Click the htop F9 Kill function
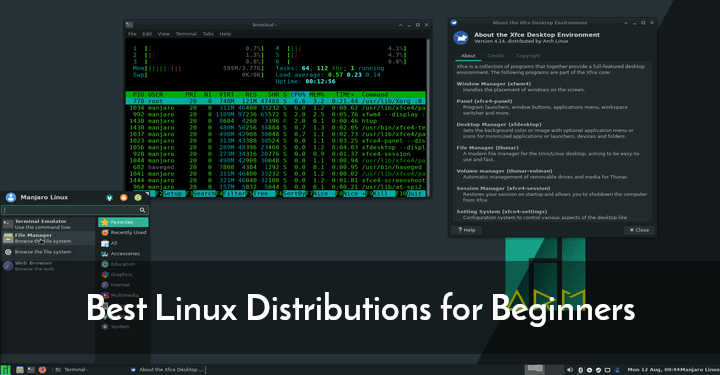The height and width of the screenshot is (375, 720). (380, 194)
